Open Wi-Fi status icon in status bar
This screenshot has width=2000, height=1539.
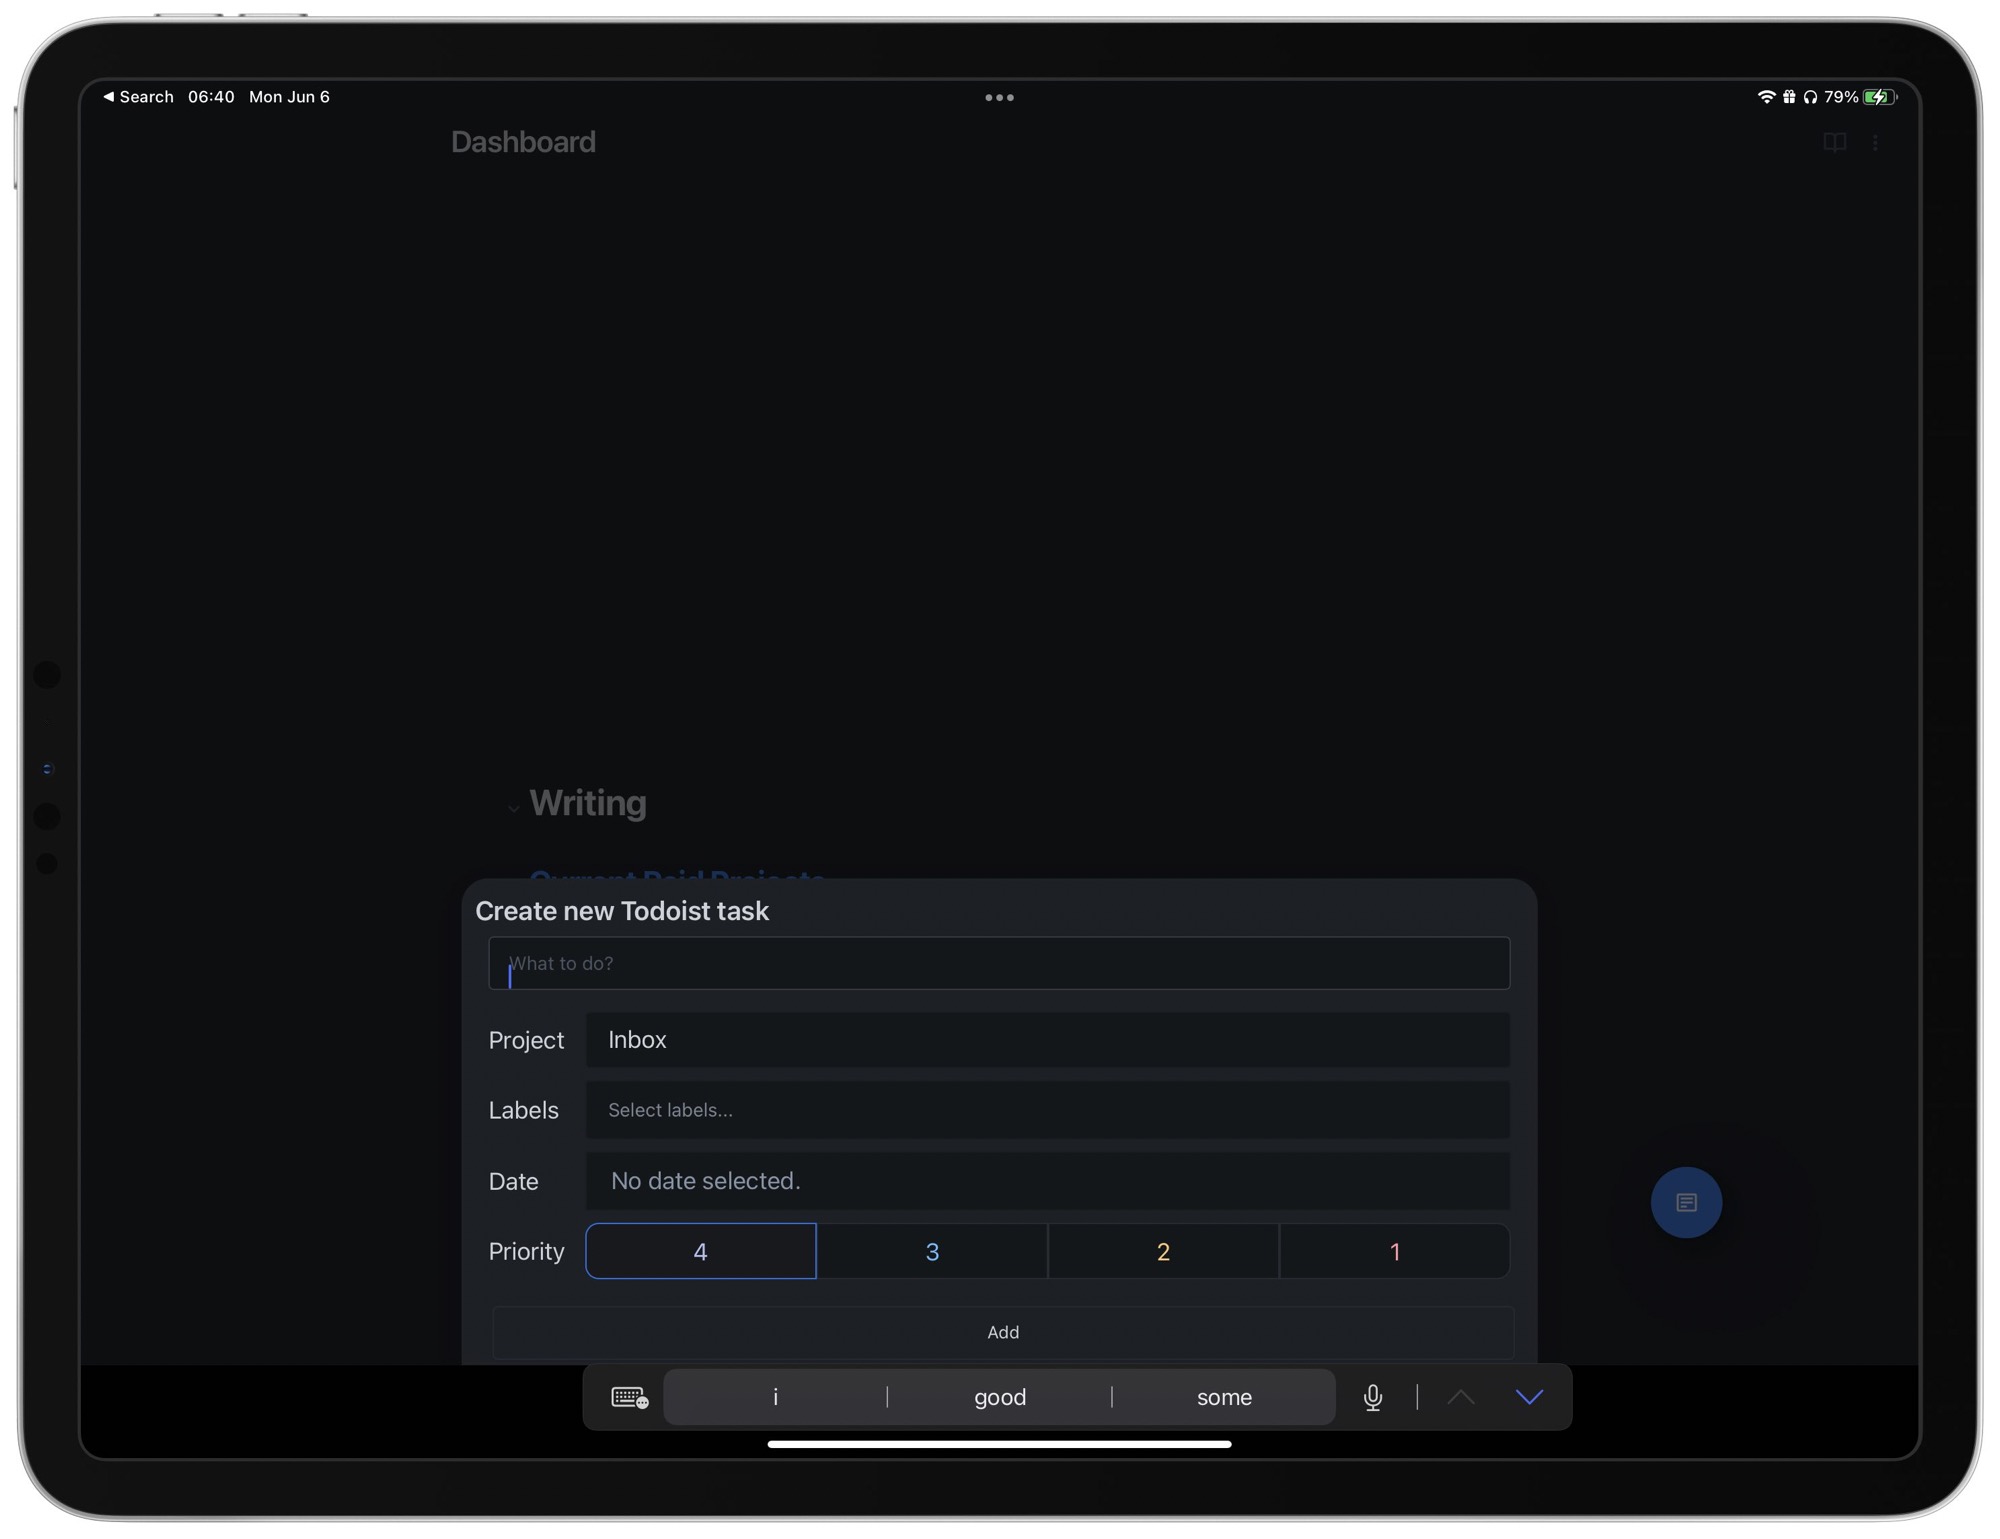point(1766,96)
